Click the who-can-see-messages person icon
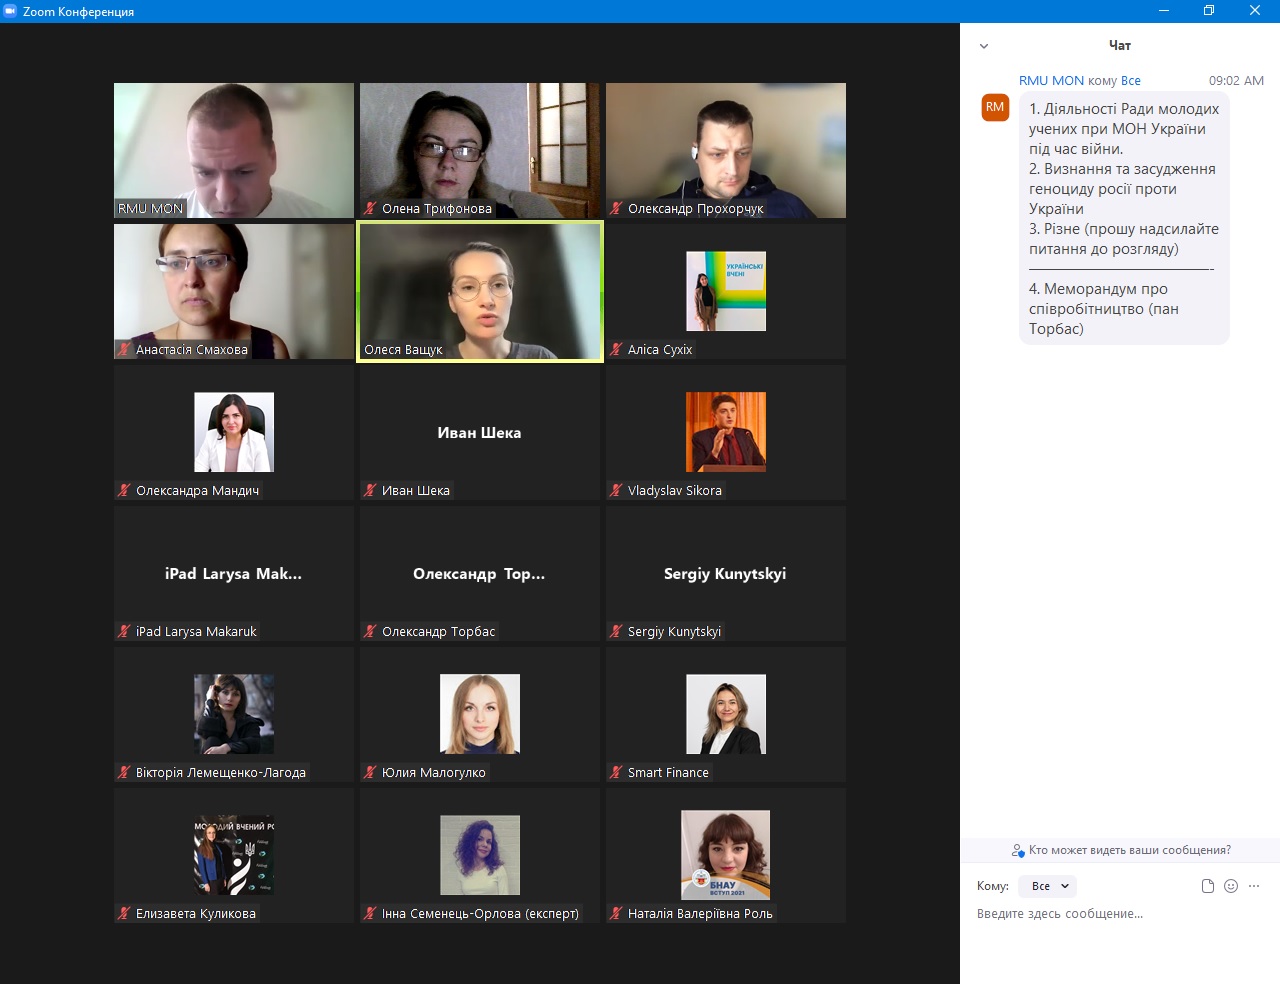This screenshot has height=984, width=1280. click(x=1018, y=851)
